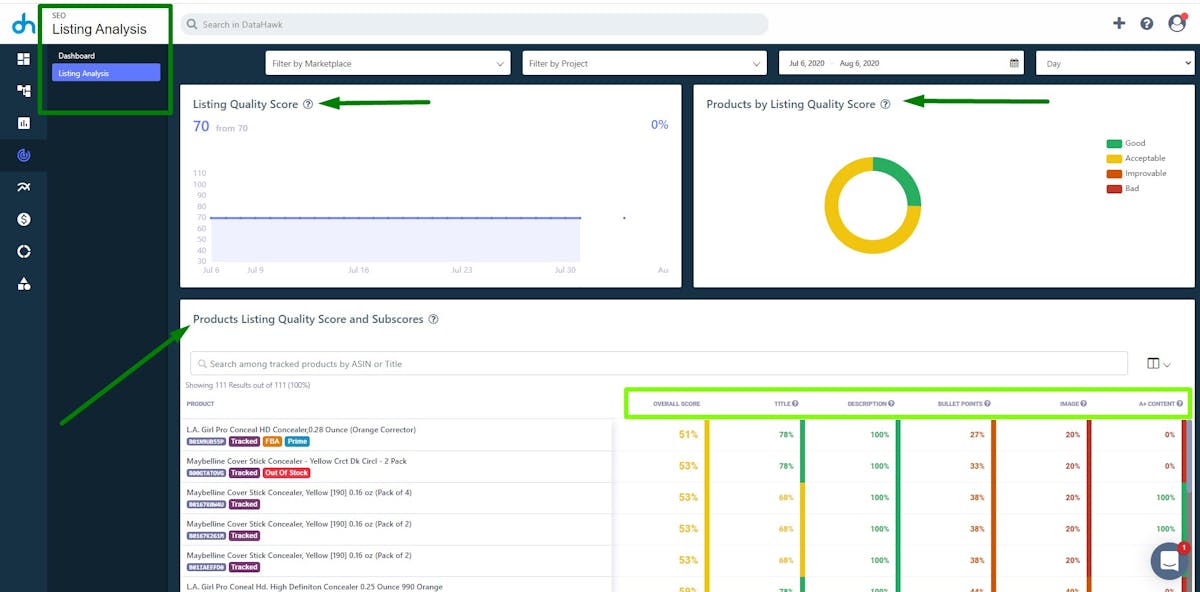Open the Jul 6 – Aug 6, 2020 date range
1200x592 pixels.
click(x=901, y=63)
